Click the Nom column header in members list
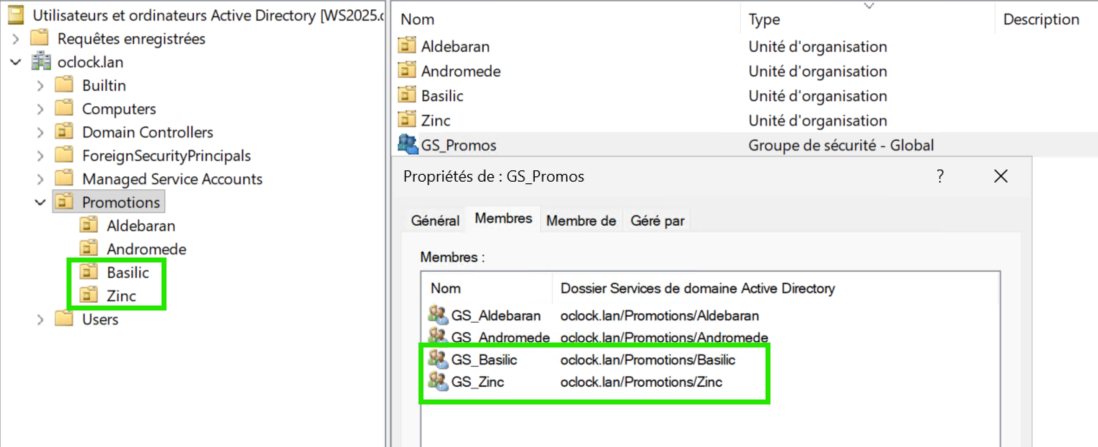Viewport: 1098px width, 447px height. 445,288
